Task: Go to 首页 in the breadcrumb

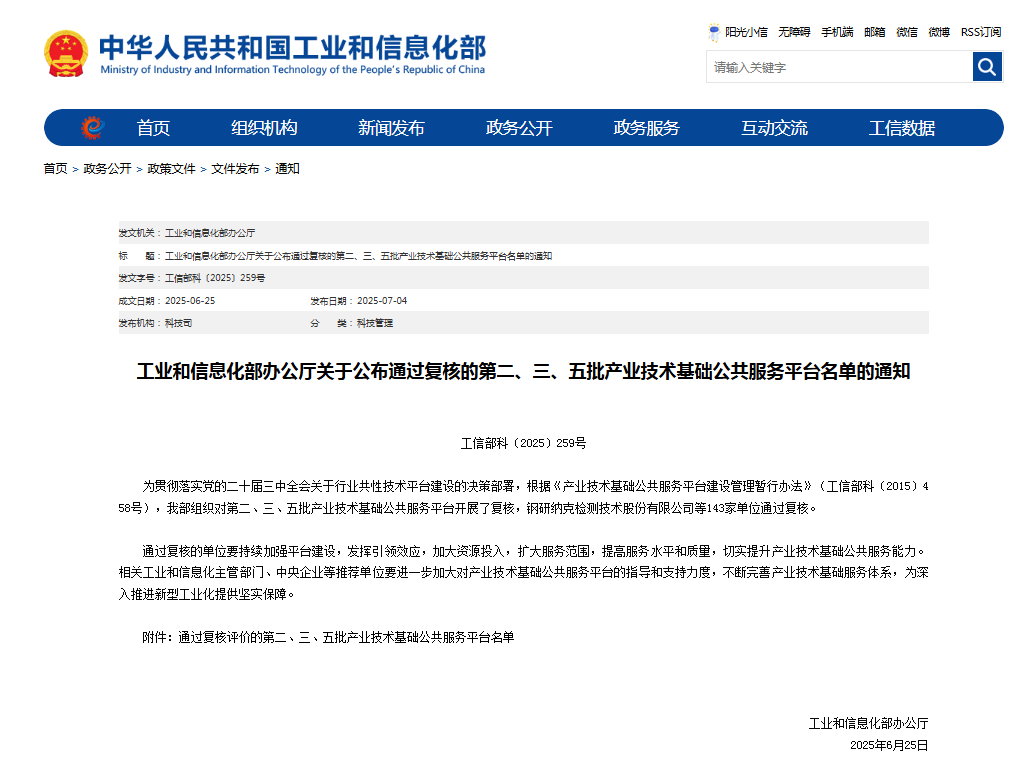Action: (x=56, y=169)
